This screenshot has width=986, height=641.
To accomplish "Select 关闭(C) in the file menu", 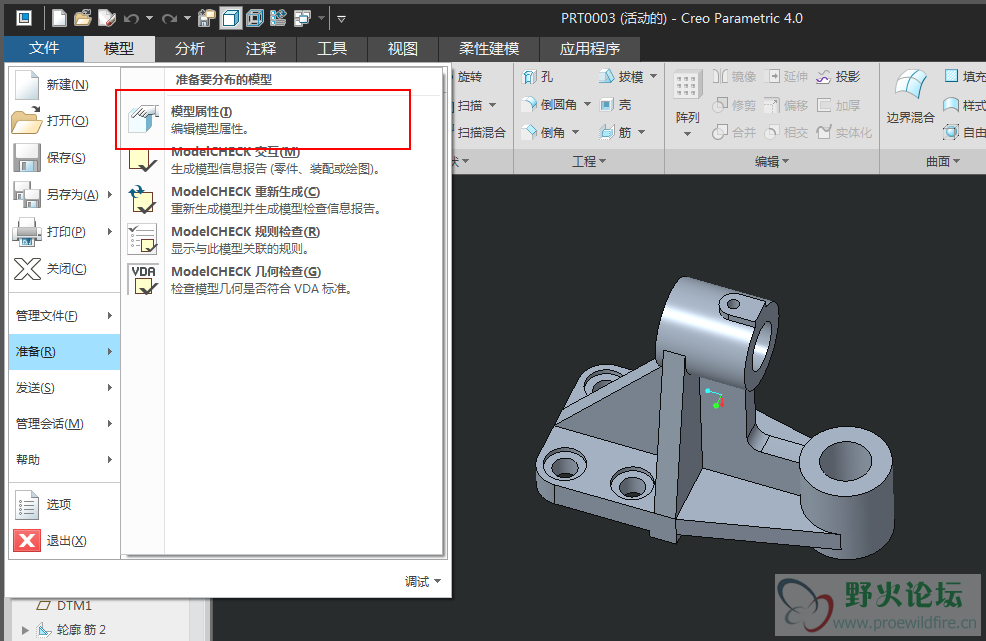I will click(x=64, y=269).
